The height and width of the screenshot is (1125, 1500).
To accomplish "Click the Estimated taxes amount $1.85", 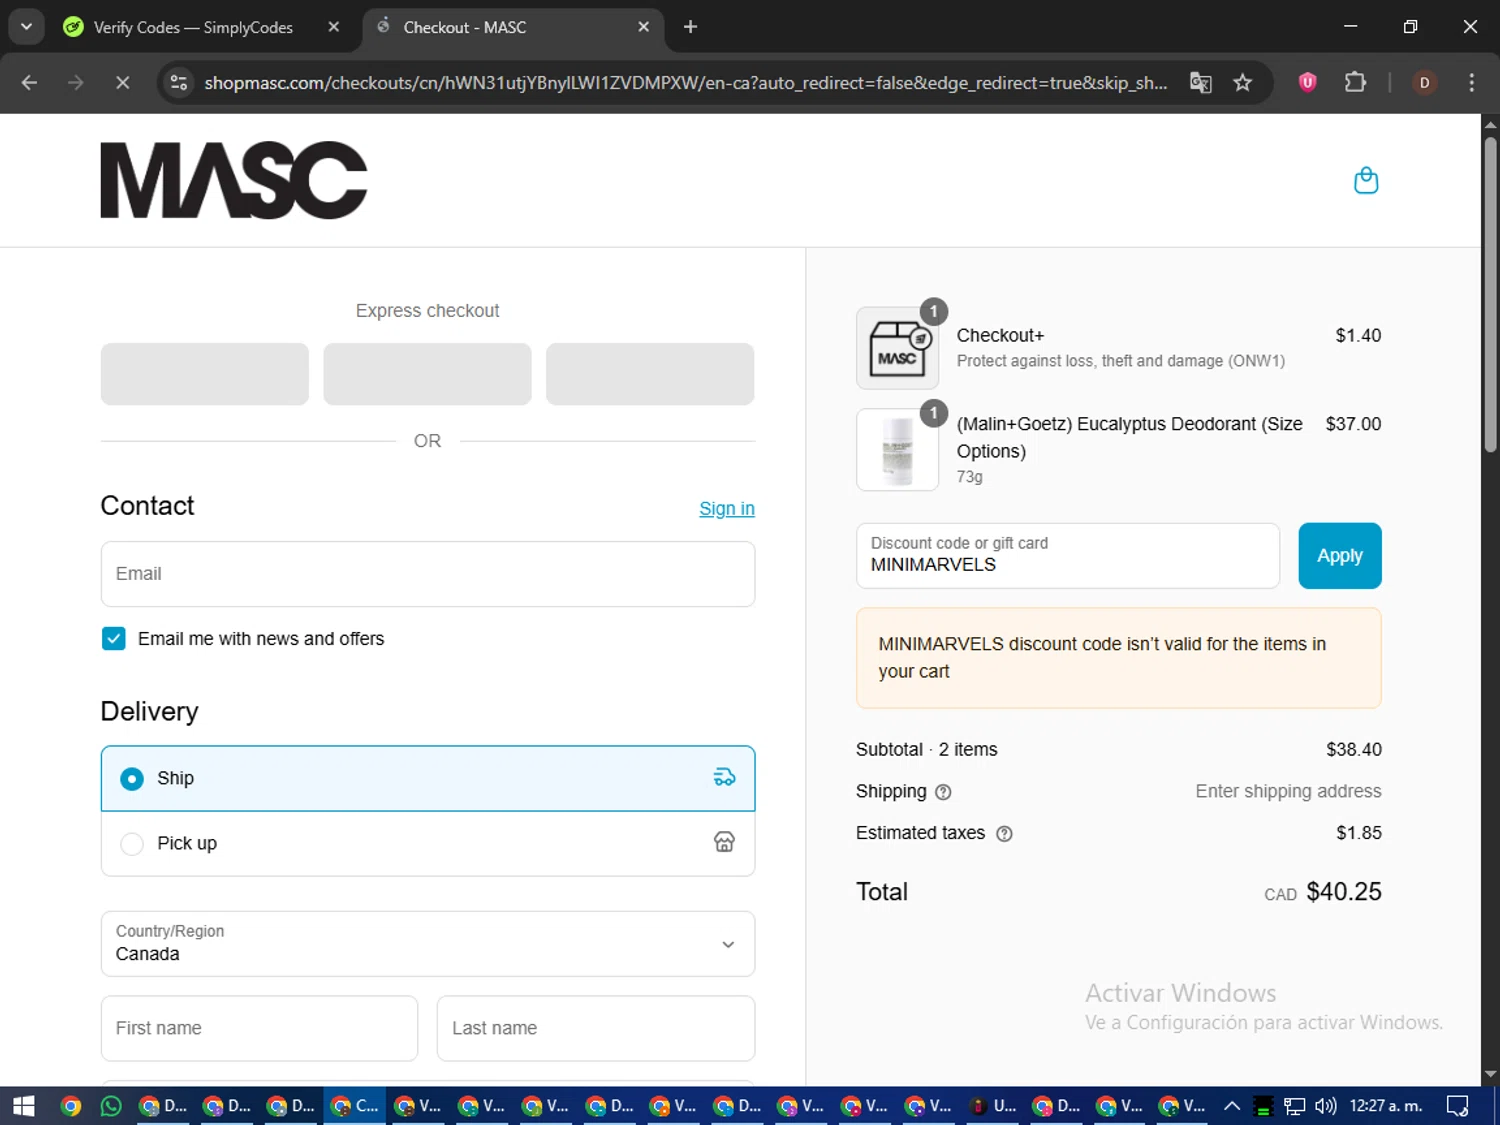I will coord(1359,833).
